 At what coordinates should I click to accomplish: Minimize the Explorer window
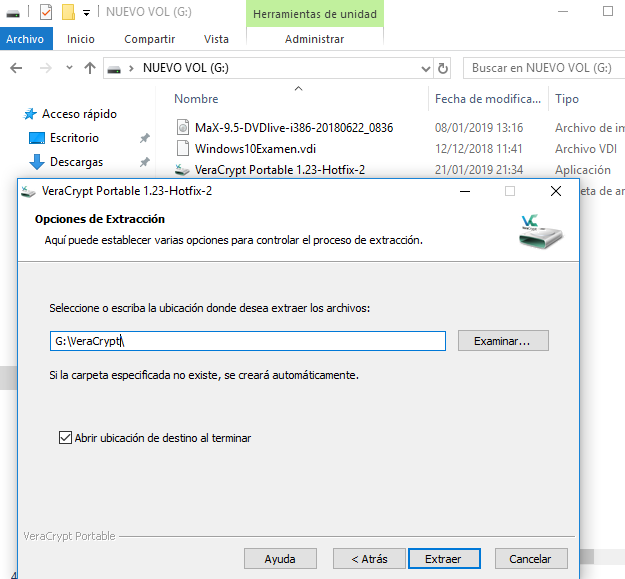click(563, 12)
